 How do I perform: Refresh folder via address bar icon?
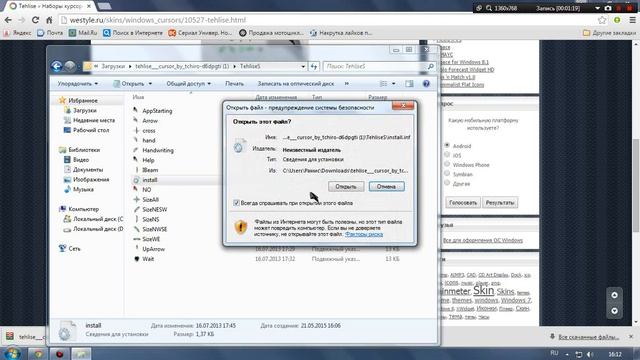click(313, 66)
